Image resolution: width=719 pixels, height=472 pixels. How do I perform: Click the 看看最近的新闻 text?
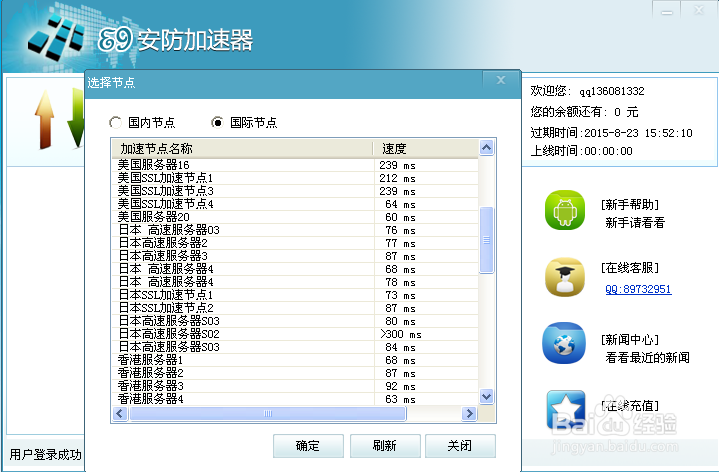647,358
